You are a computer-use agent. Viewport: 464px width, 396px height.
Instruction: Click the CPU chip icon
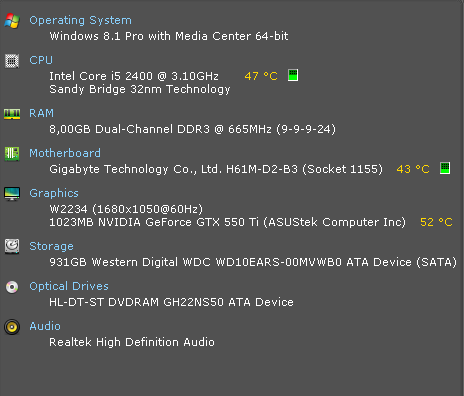click(x=12, y=61)
